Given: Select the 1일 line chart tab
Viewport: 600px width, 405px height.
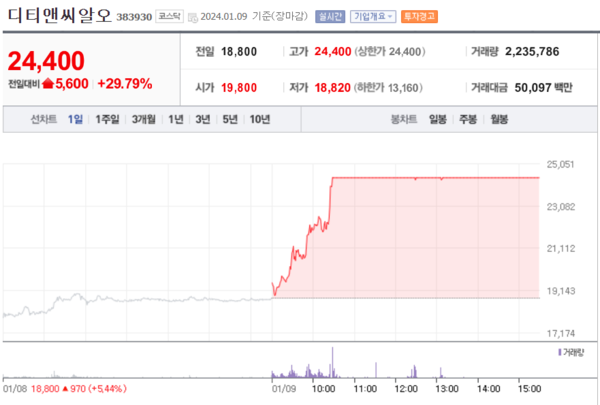Looking at the screenshot, I should pos(75,119).
